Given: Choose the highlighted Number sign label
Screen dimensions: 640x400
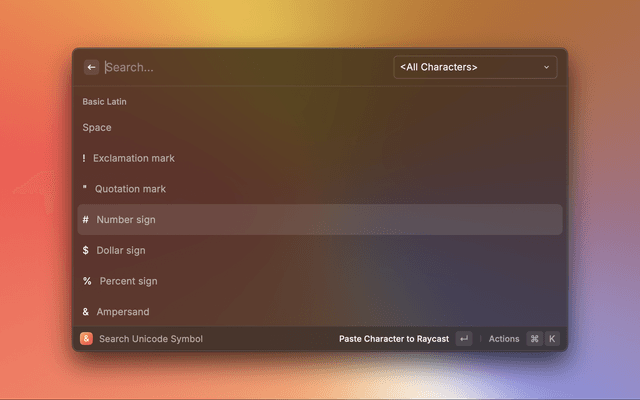Looking at the screenshot, I should tap(126, 220).
